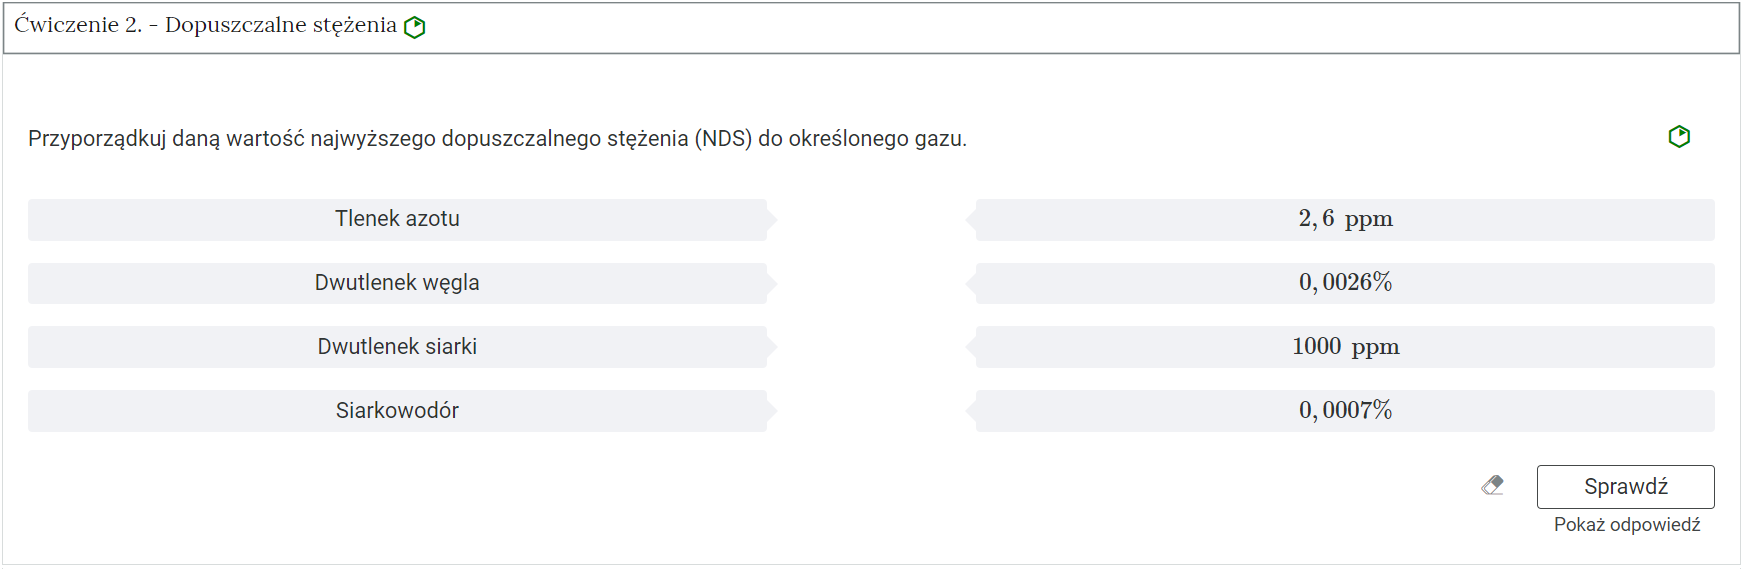Open the Pokaż odpowiedź link
The width and height of the screenshot is (1745, 569).
[1626, 525]
